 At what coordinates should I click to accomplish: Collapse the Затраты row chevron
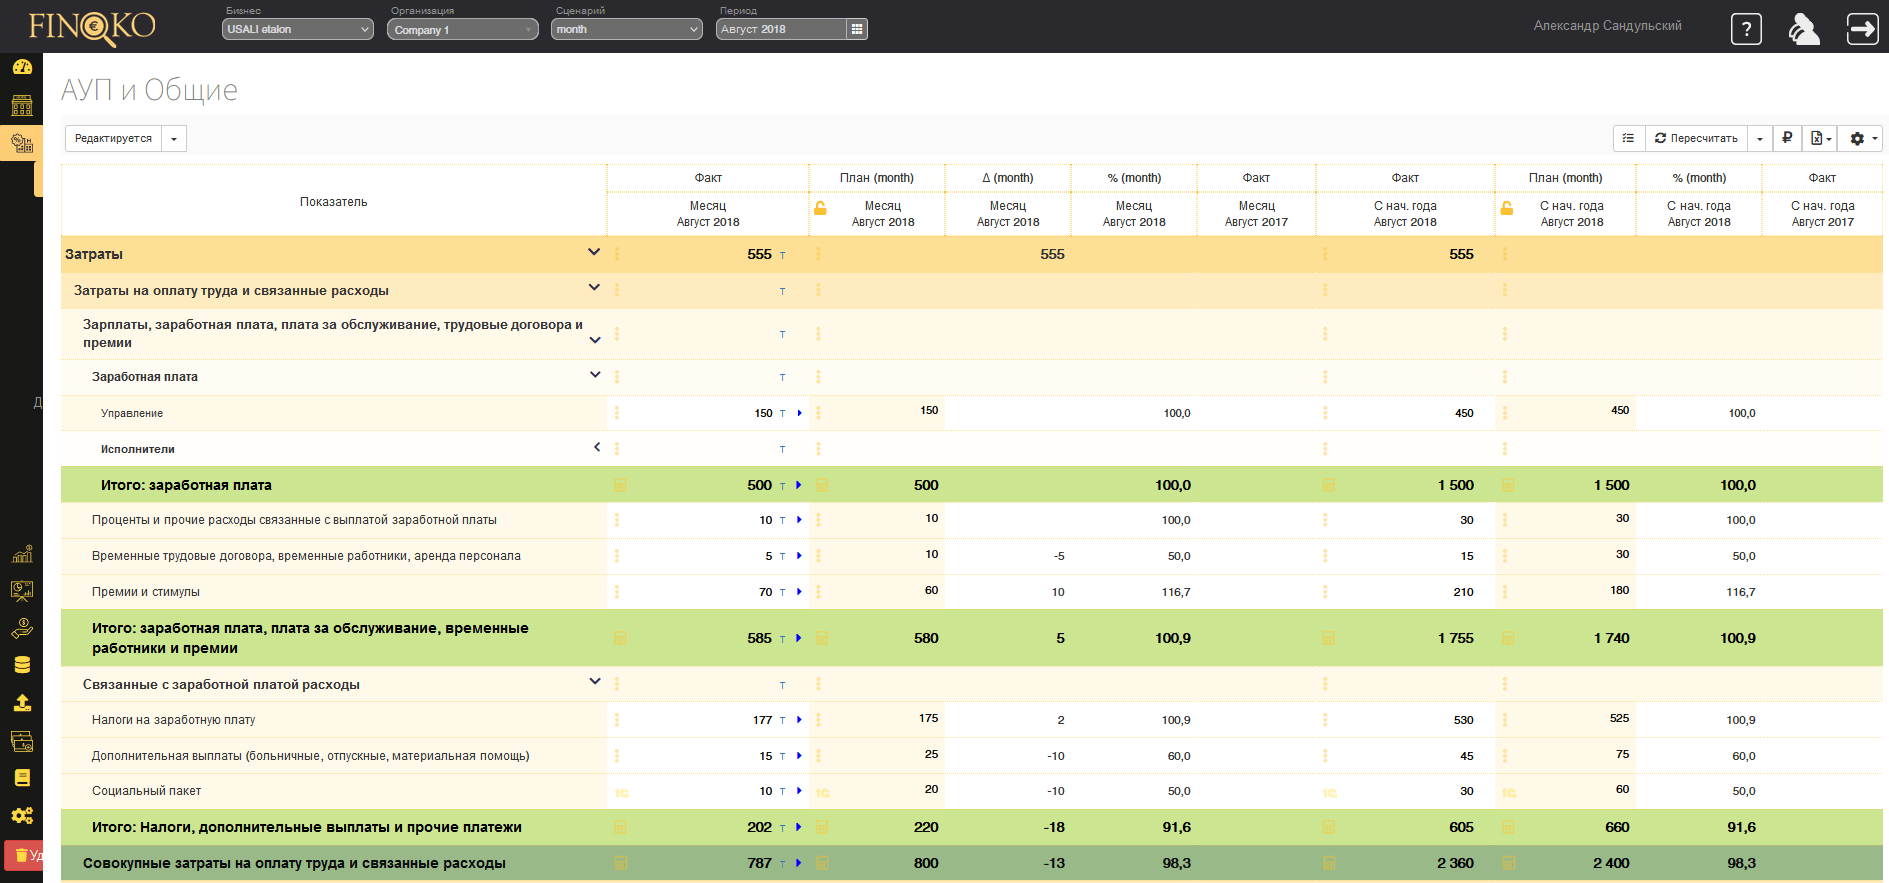[x=594, y=252]
